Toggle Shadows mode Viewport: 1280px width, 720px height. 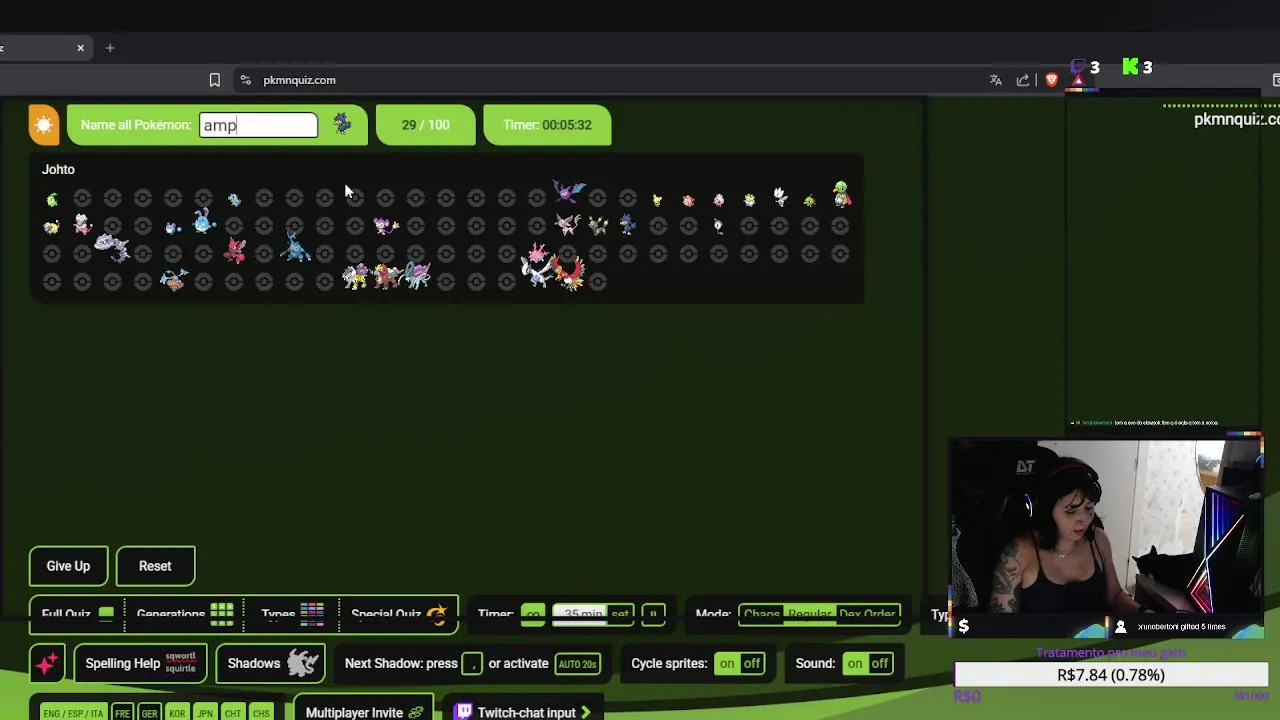(x=271, y=663)
